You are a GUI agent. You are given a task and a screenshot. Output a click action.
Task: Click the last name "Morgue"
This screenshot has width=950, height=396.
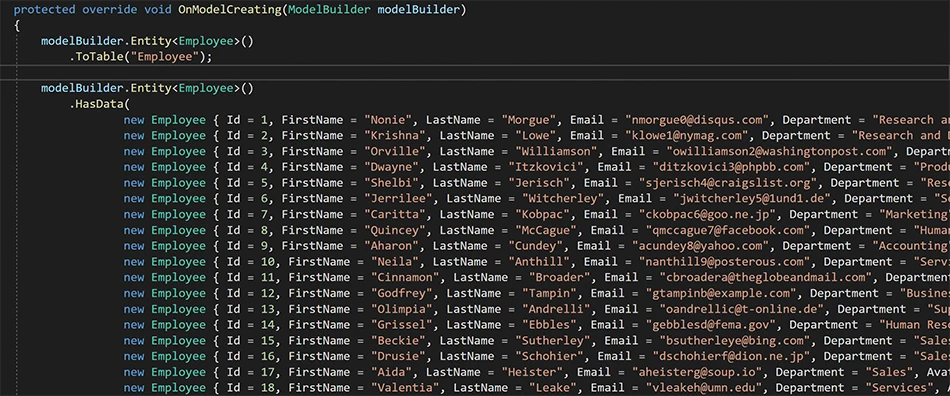[x=529, y=120]
